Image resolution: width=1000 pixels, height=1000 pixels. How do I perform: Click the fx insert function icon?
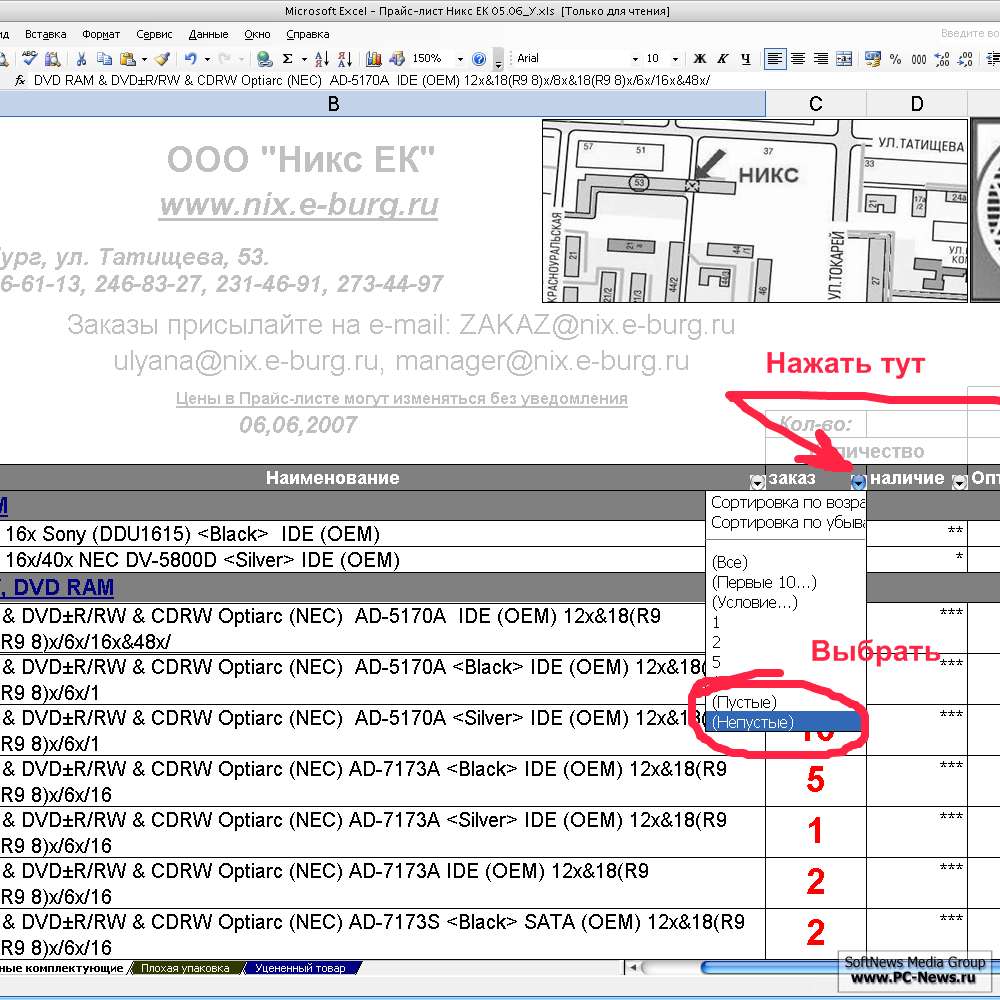pos(20,80)
